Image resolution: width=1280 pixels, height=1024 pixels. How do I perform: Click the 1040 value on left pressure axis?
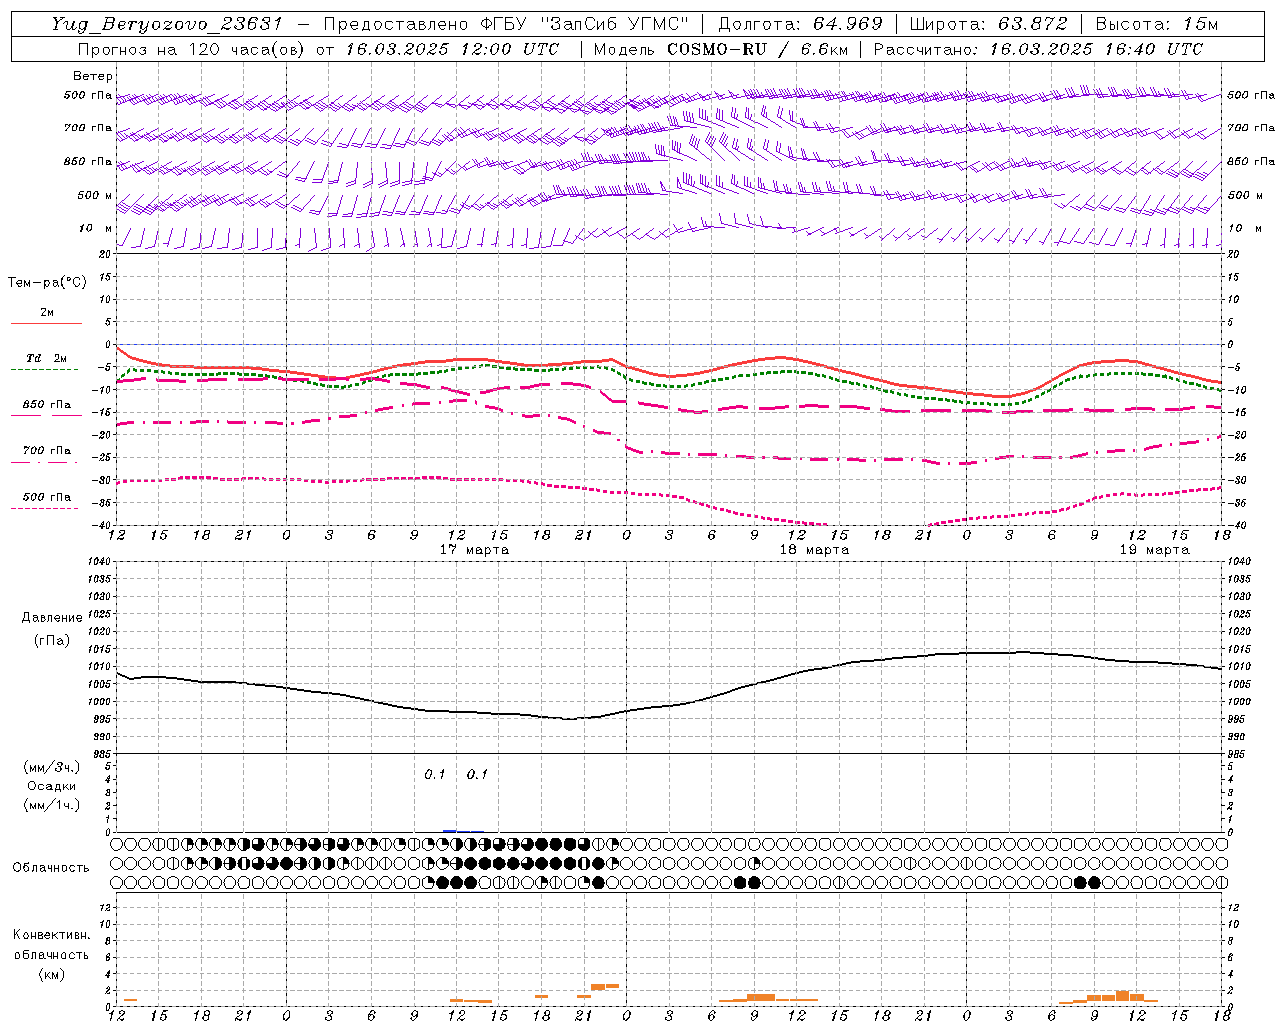(x=98, y=561)
